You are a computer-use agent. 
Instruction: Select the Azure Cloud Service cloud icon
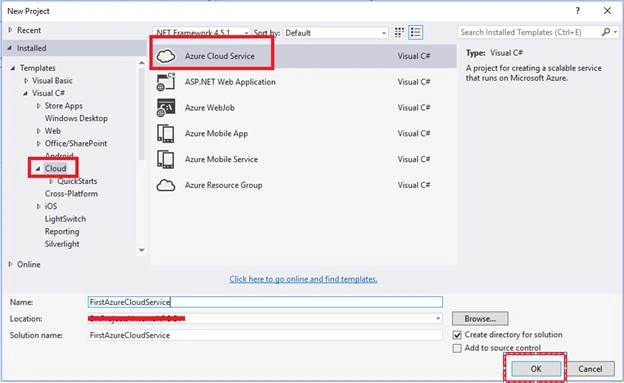(166, 56)
